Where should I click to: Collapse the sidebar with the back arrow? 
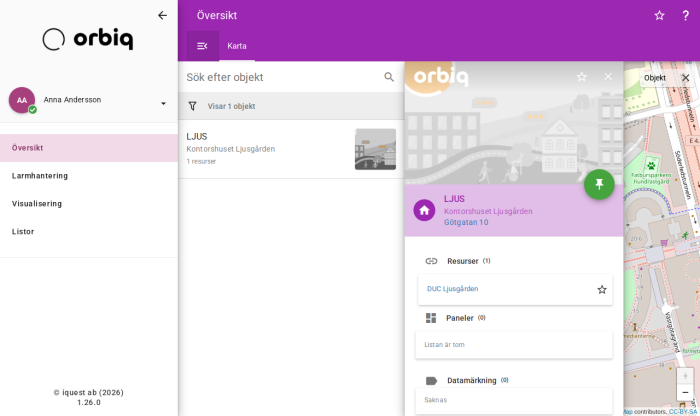pyautogui.click(x=162, y=16)
